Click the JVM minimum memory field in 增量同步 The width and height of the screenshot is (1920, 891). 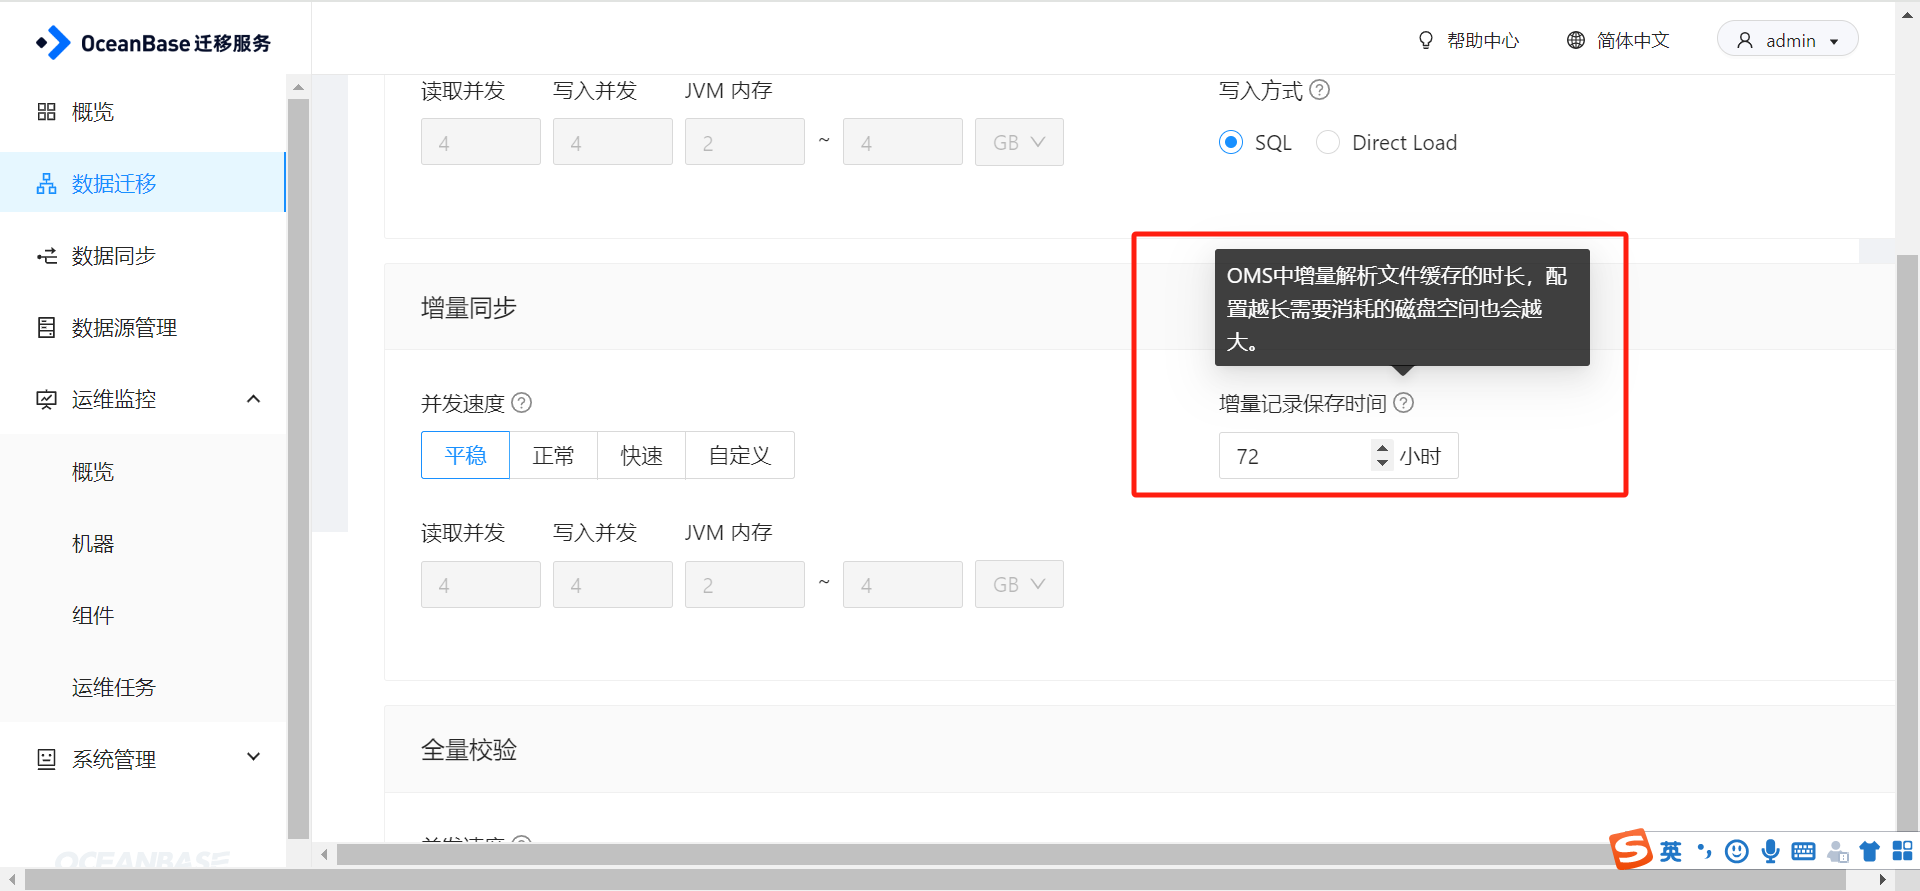pos(745,584)
